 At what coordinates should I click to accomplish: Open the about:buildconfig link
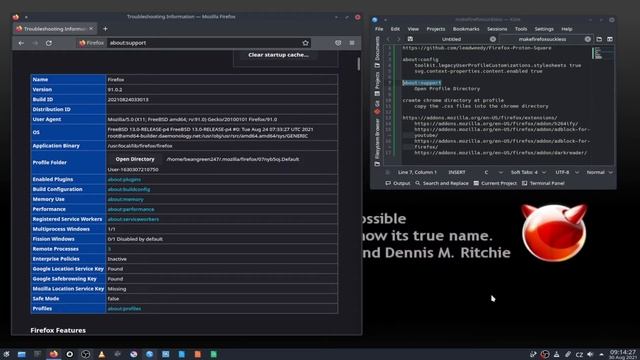[129, 189]
